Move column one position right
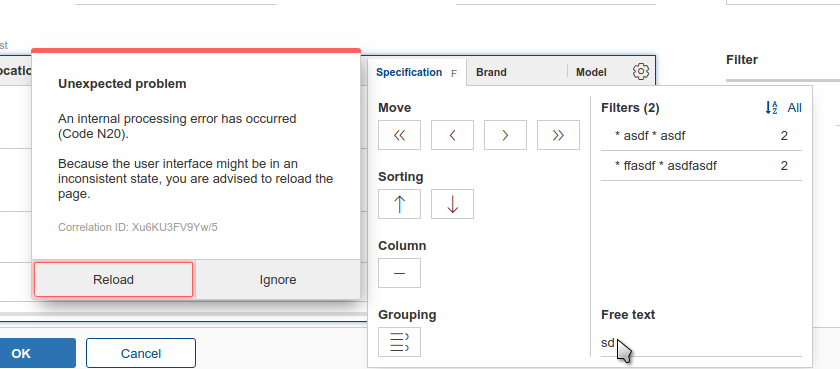Viewport: 840px width, 369px height. (x=505, y=135)
